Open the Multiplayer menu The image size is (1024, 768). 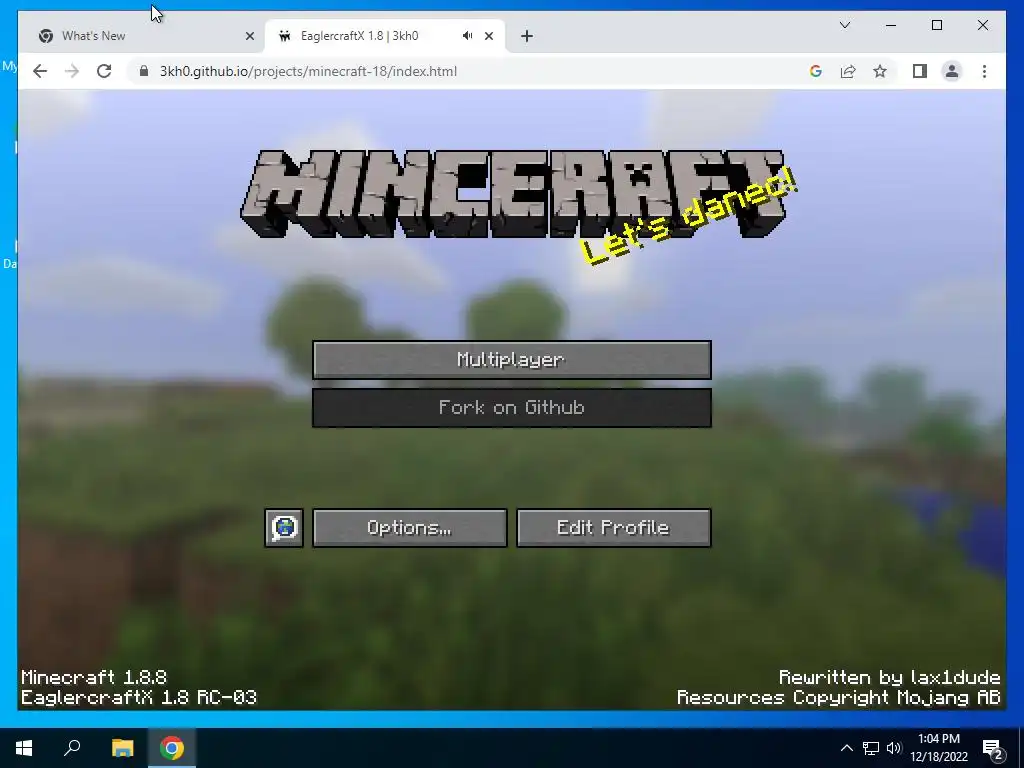(511, 359)
